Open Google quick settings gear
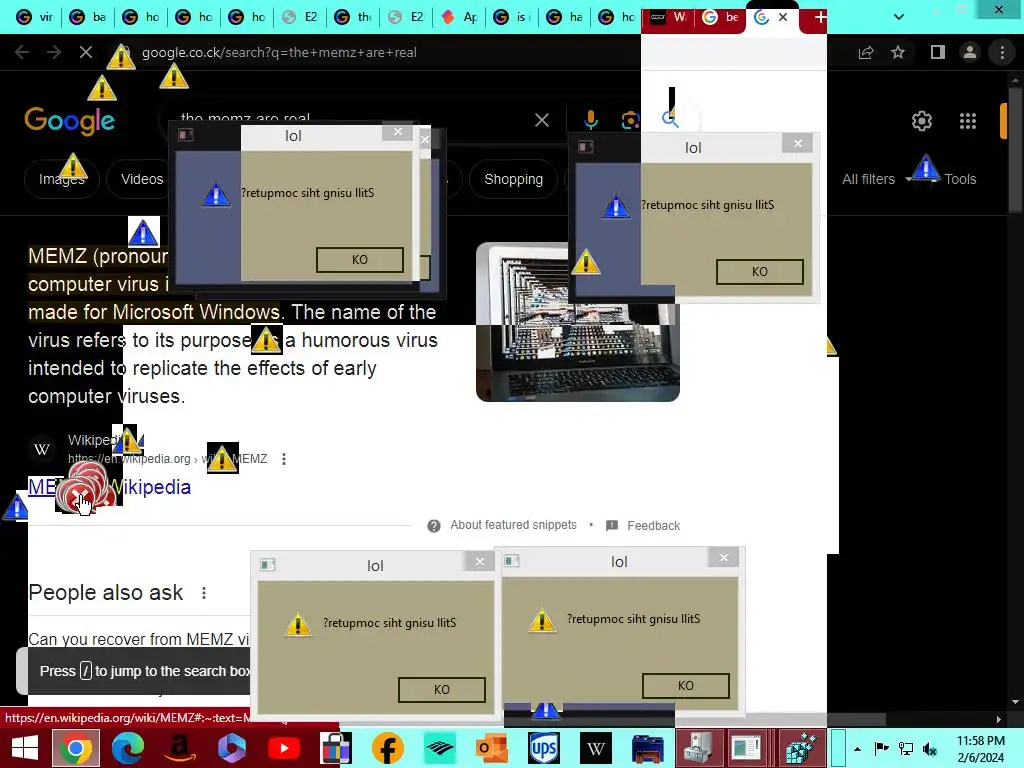Screen dimensions: 1024x768 coord(921,121)
